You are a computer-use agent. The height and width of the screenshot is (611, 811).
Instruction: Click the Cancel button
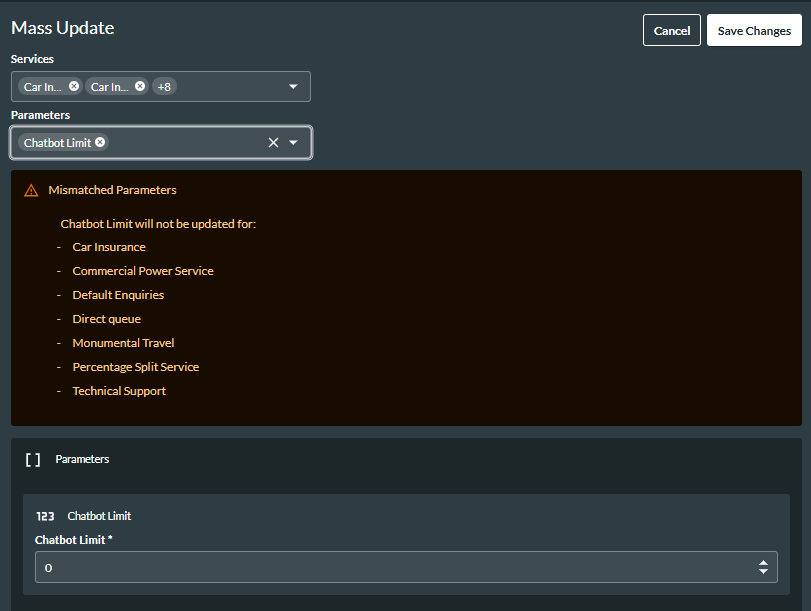(x=671, y=31)
